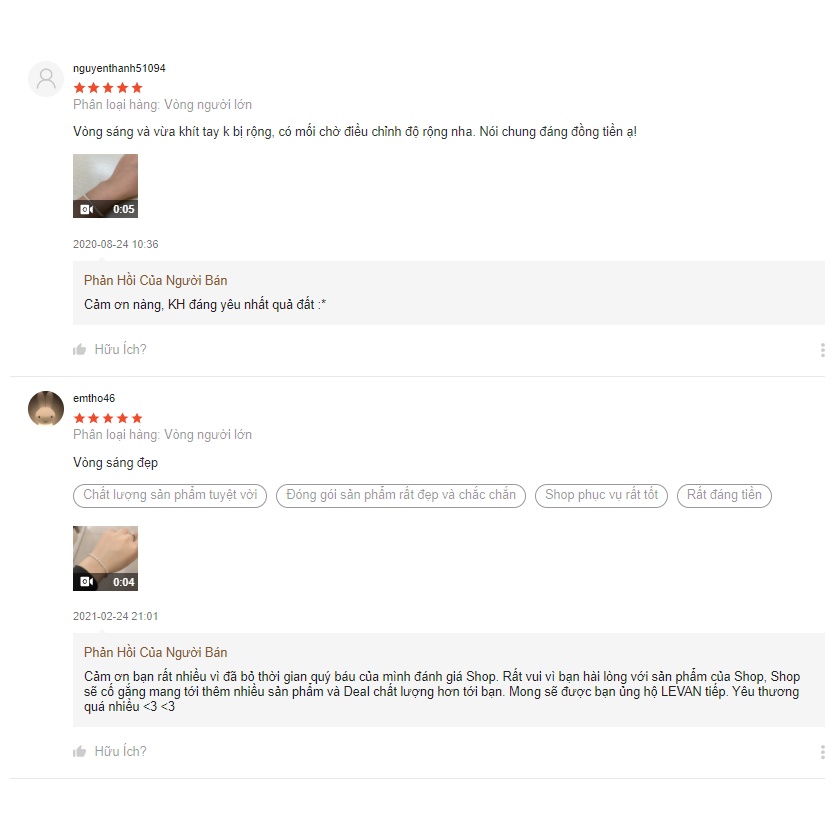The image size is (834, 834).
Task: Click 'Hữu Ích?' under the first review
Action: [120, 350]
